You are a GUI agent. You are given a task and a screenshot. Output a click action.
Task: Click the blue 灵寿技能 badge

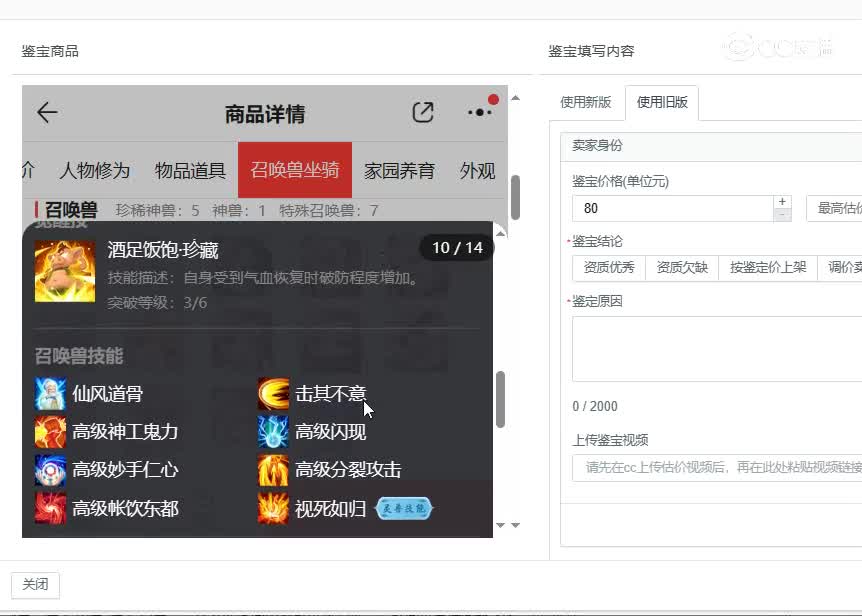pos(404,508)
